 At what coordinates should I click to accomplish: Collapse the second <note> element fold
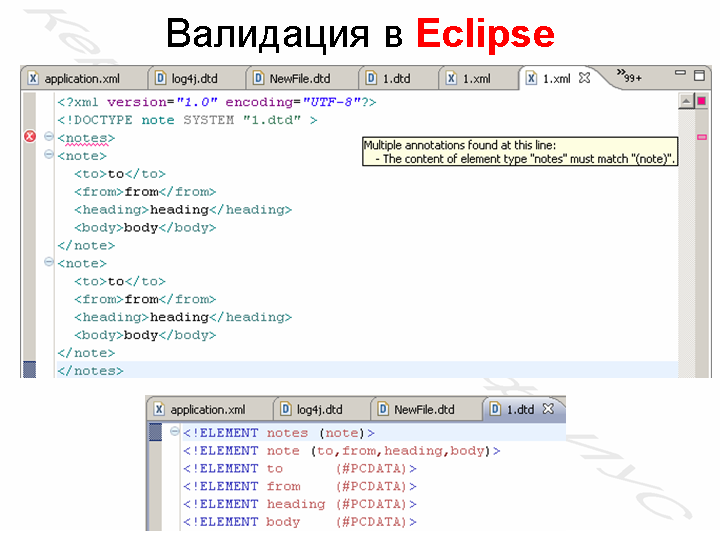49,262
